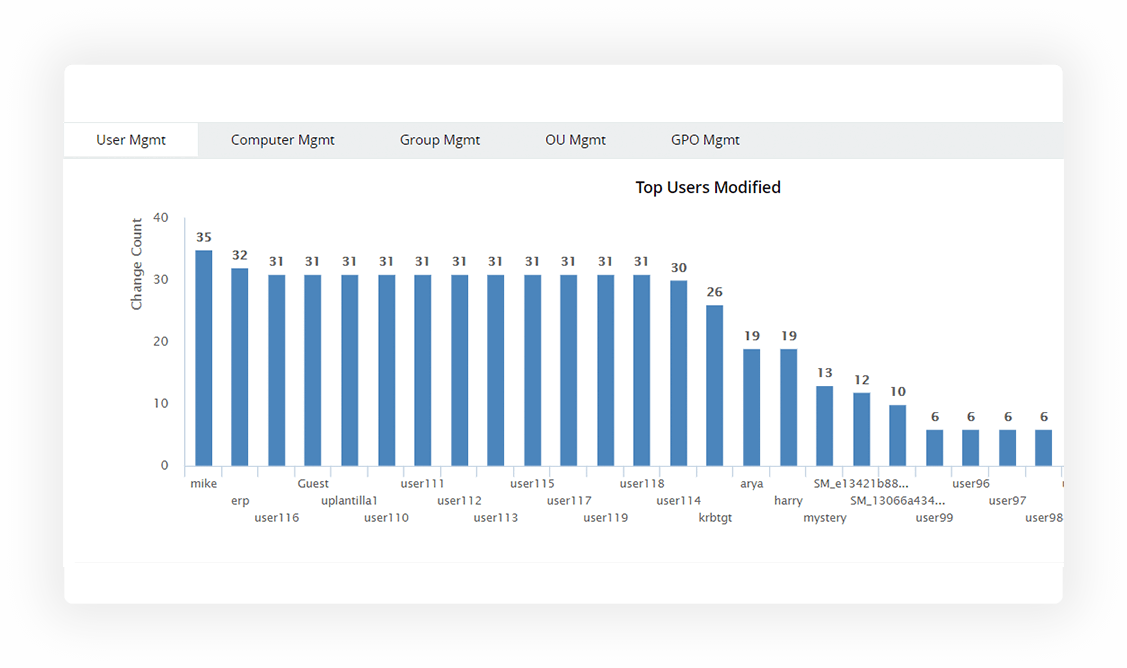This screenshot has height=668, width=1127.
Task: Click the mystery user's bar
Action: (x=823, y=425)
